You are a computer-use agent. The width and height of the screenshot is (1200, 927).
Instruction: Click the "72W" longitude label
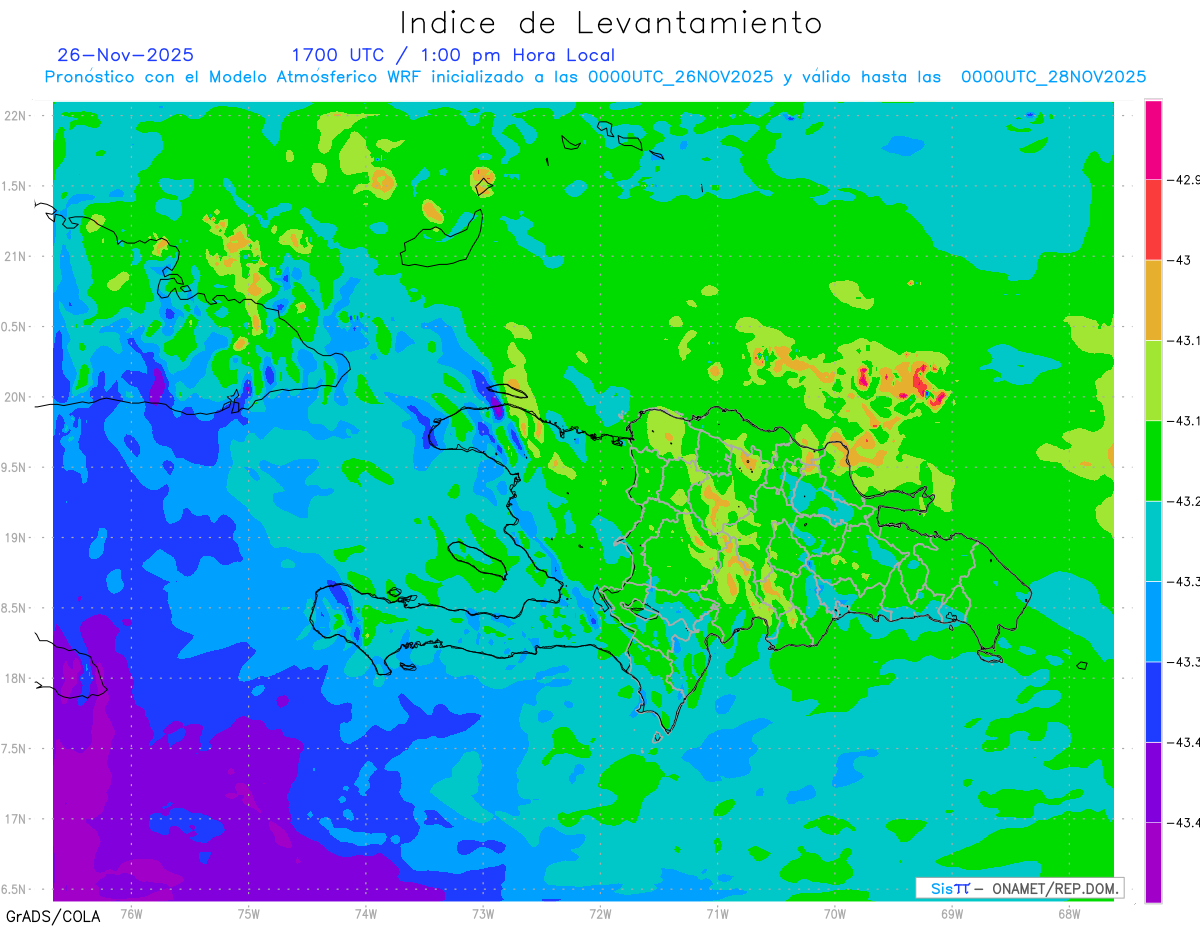coord(600,913)
